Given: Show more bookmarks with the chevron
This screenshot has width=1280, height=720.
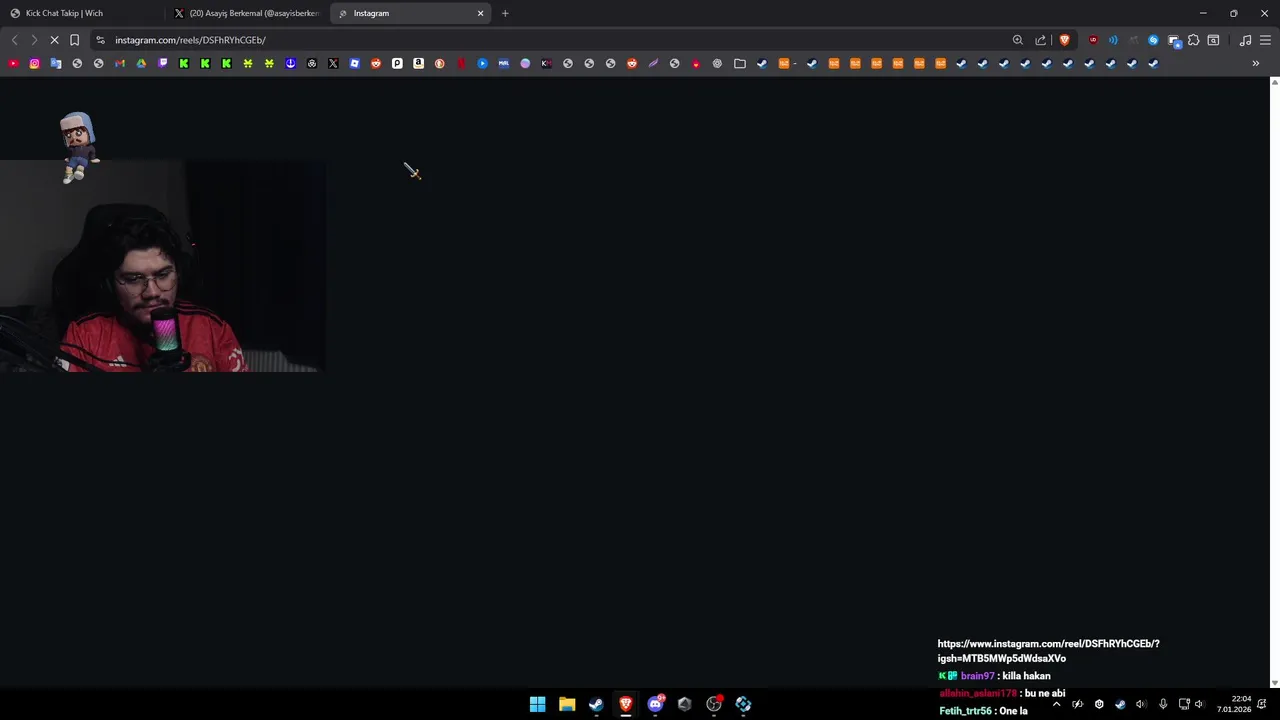Looking at the screenshot, I should 1256,63.
